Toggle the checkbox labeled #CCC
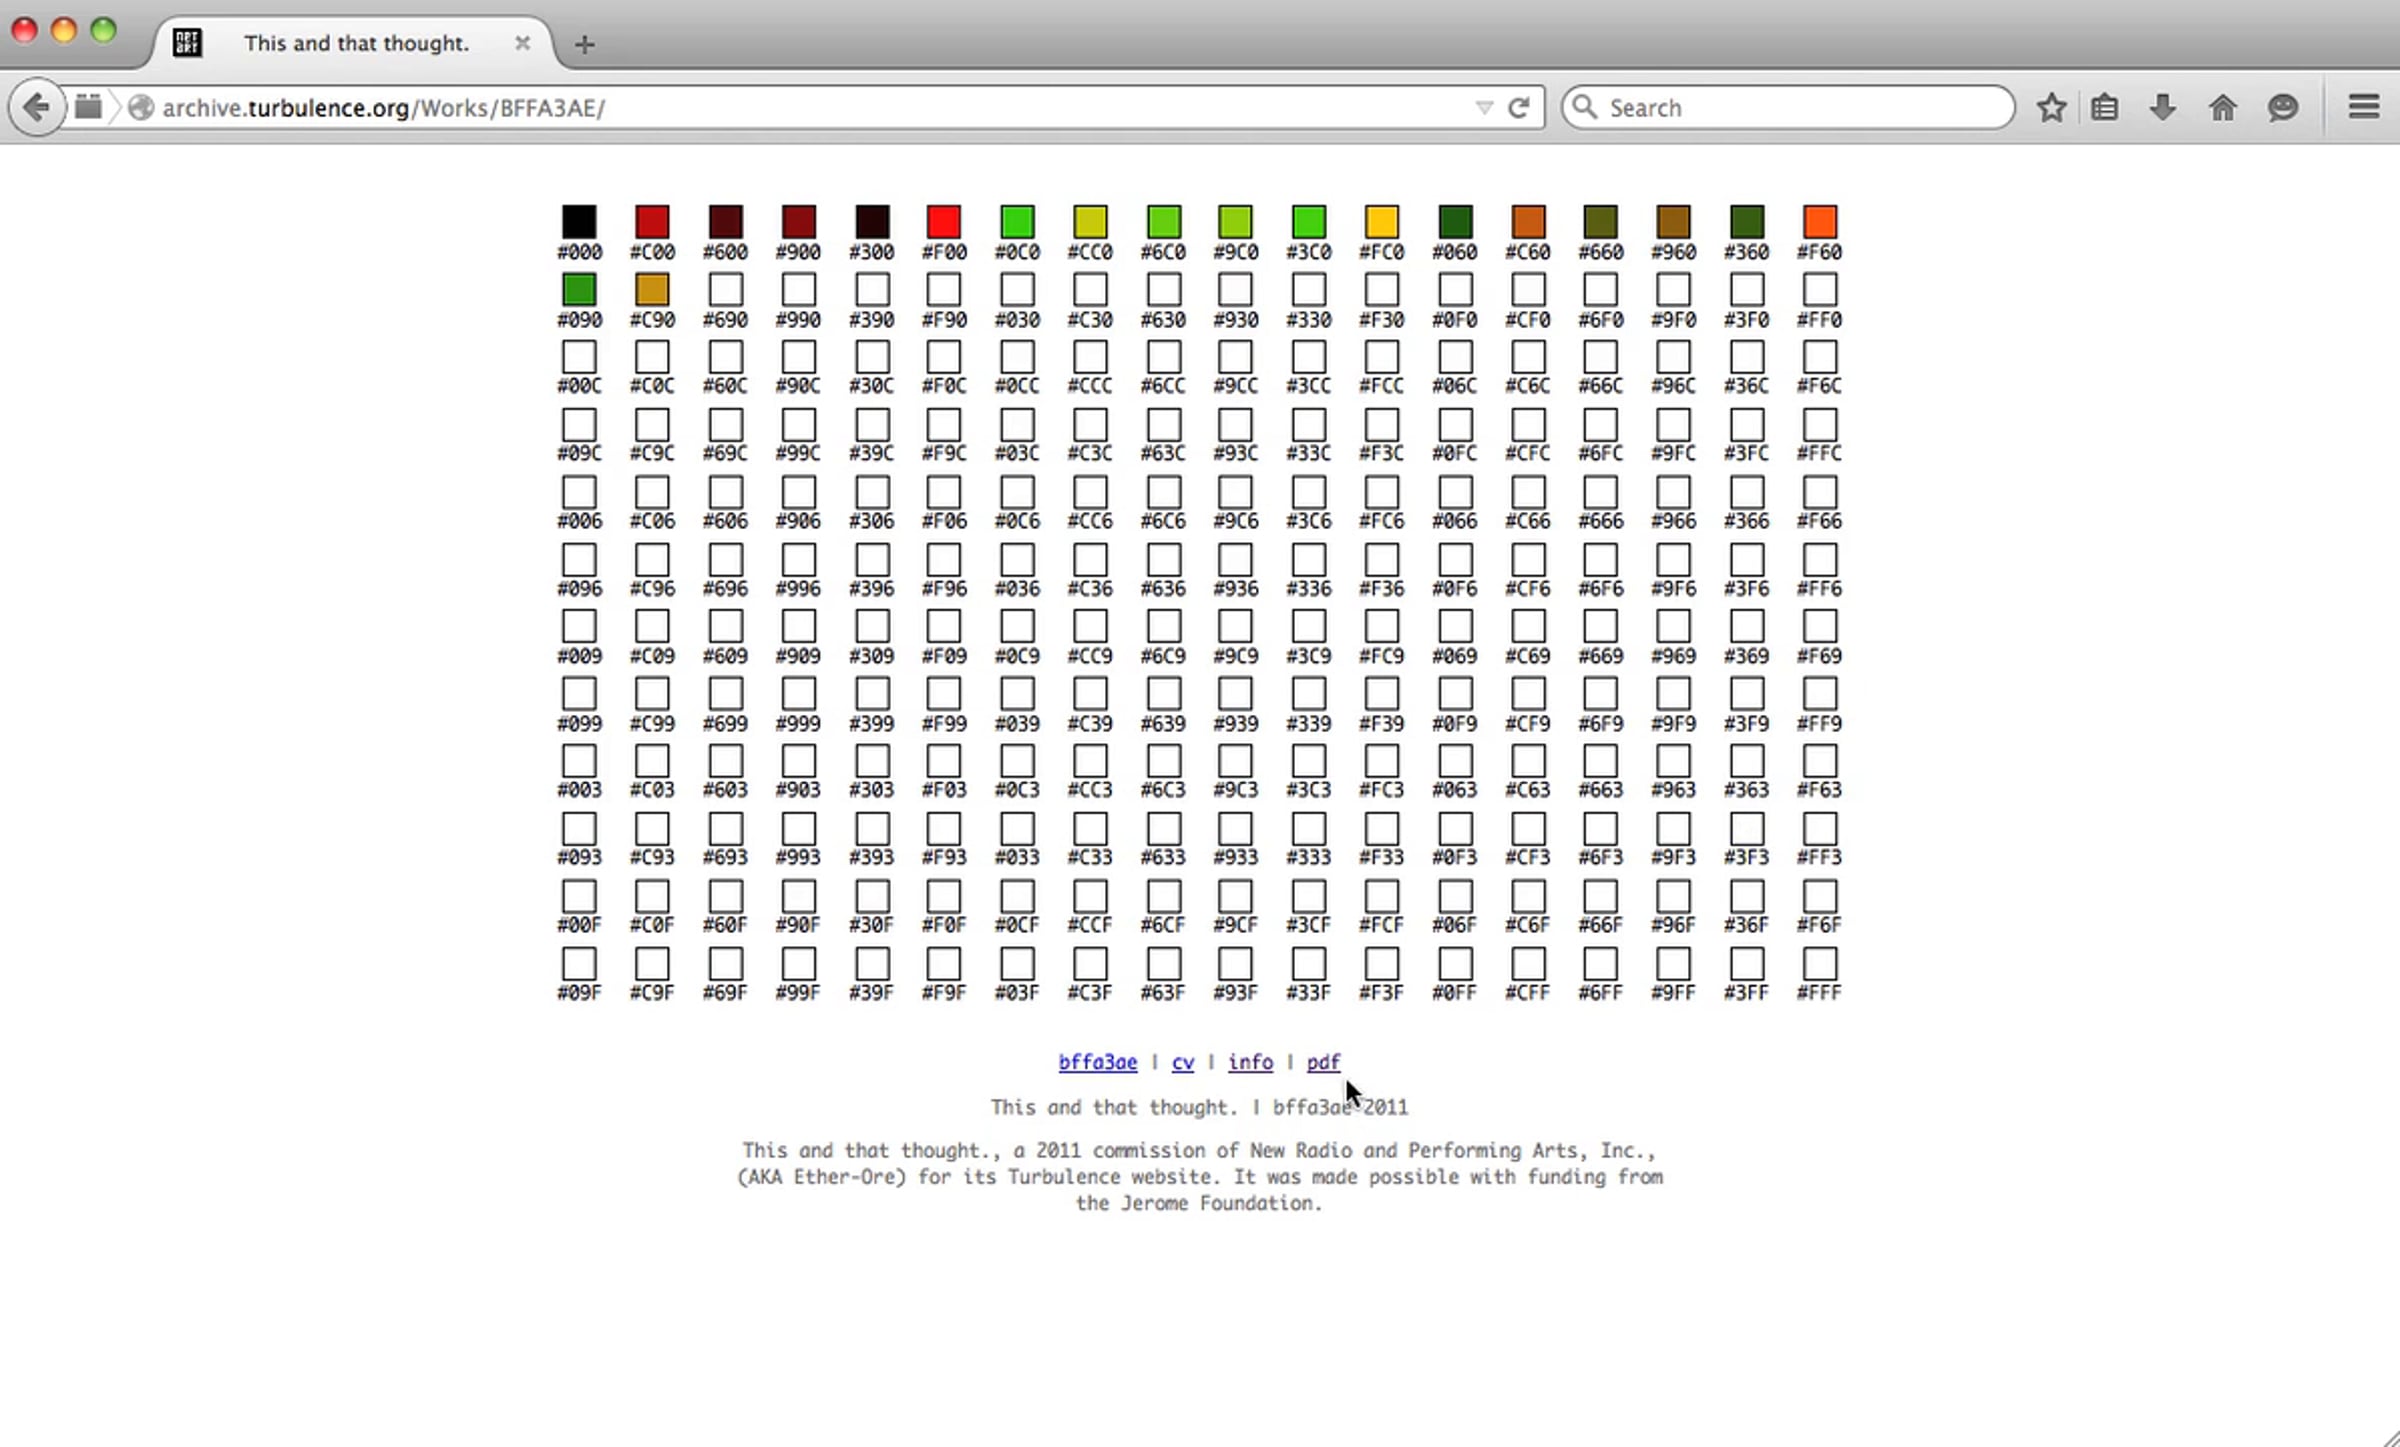 click(x=1090, y=357)
